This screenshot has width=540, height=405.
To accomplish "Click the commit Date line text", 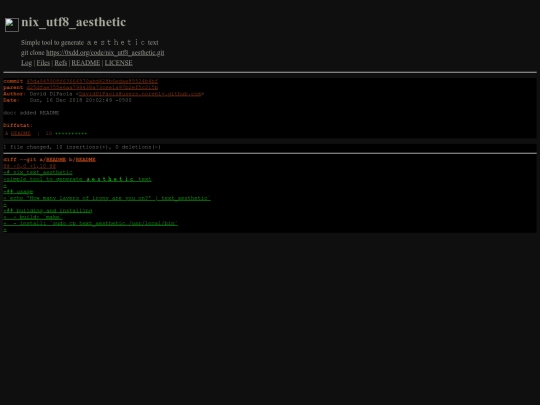I will click(68, 100).
